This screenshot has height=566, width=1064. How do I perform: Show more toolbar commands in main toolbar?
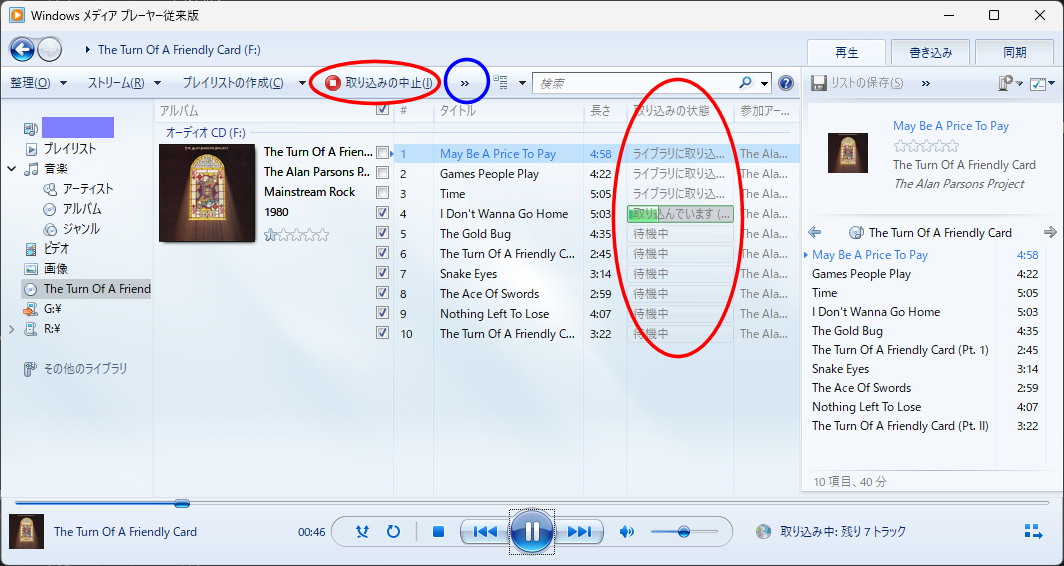(465, 83)
